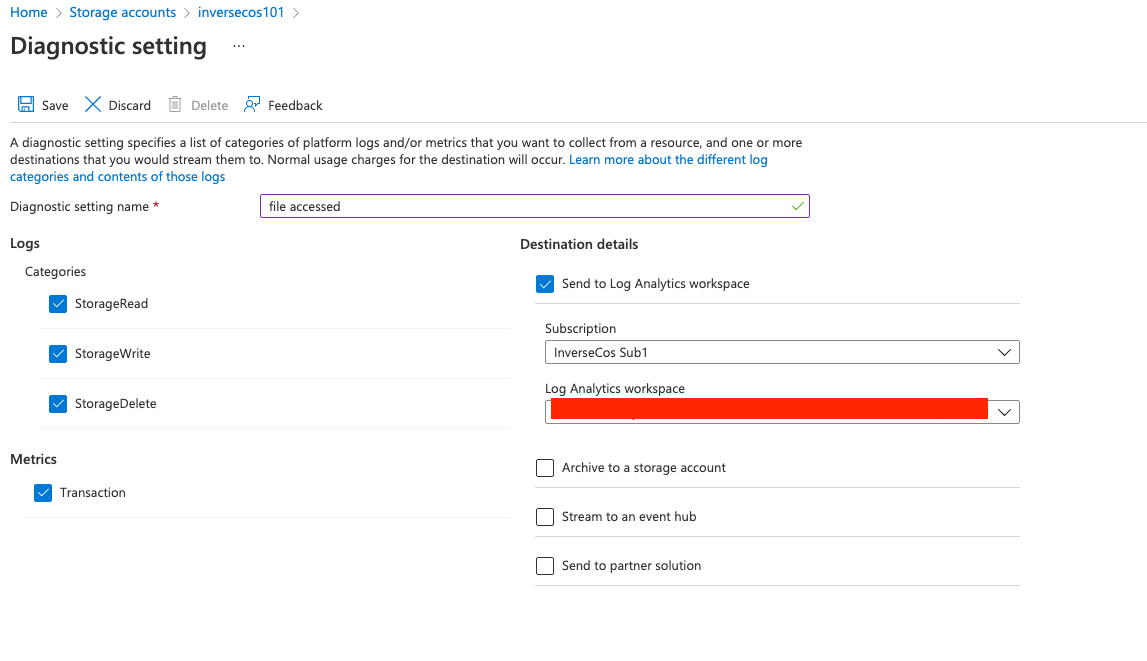Image resolution: width=1147 pixels, height=661 pixels.
Task: Disable the Transaction metrics checkbox
Action: (43, 493)
